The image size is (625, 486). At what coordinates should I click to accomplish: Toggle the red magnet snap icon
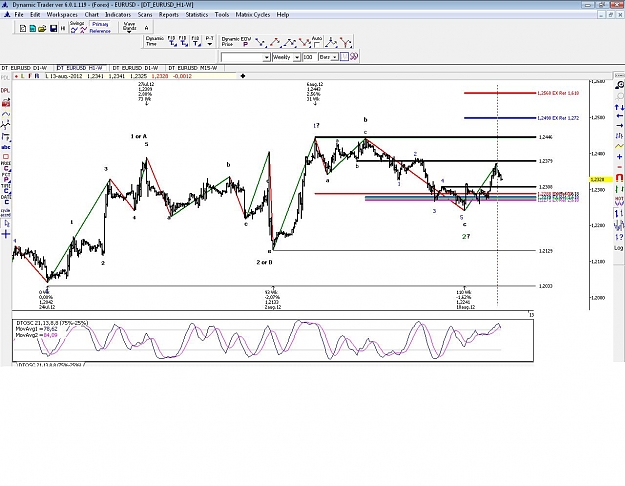coord(619,178)
